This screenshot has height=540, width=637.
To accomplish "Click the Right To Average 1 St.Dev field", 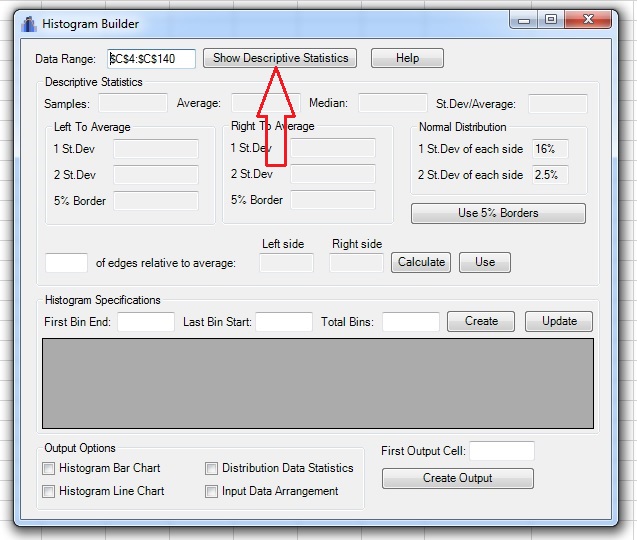I will pyautogui.click(x=333, y=148).
